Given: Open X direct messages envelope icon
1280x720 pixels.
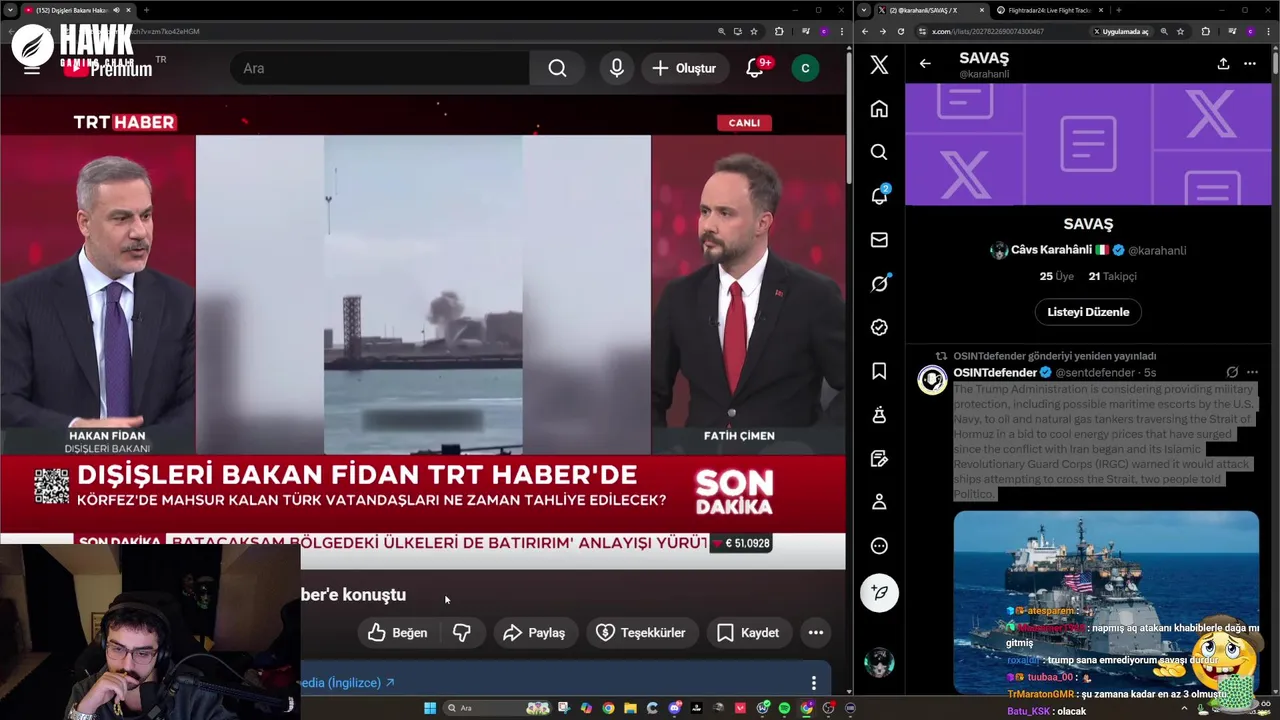Looking at the screenshot, I should 879,240.
